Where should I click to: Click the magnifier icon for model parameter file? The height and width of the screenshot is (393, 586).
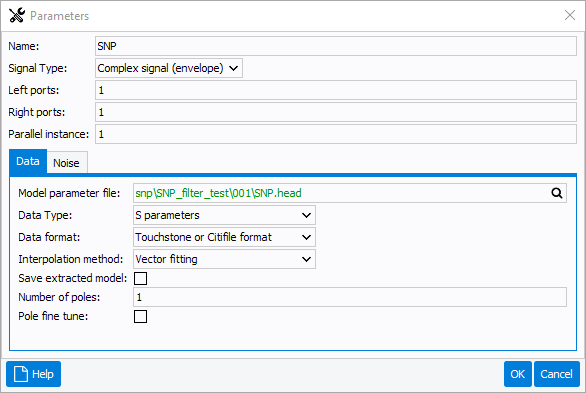(556, 193)
